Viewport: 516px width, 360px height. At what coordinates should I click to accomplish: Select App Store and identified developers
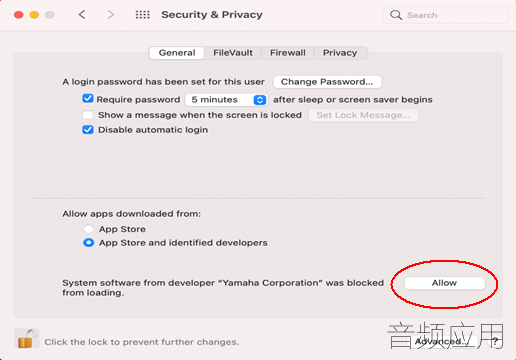(x=88, y=243)
